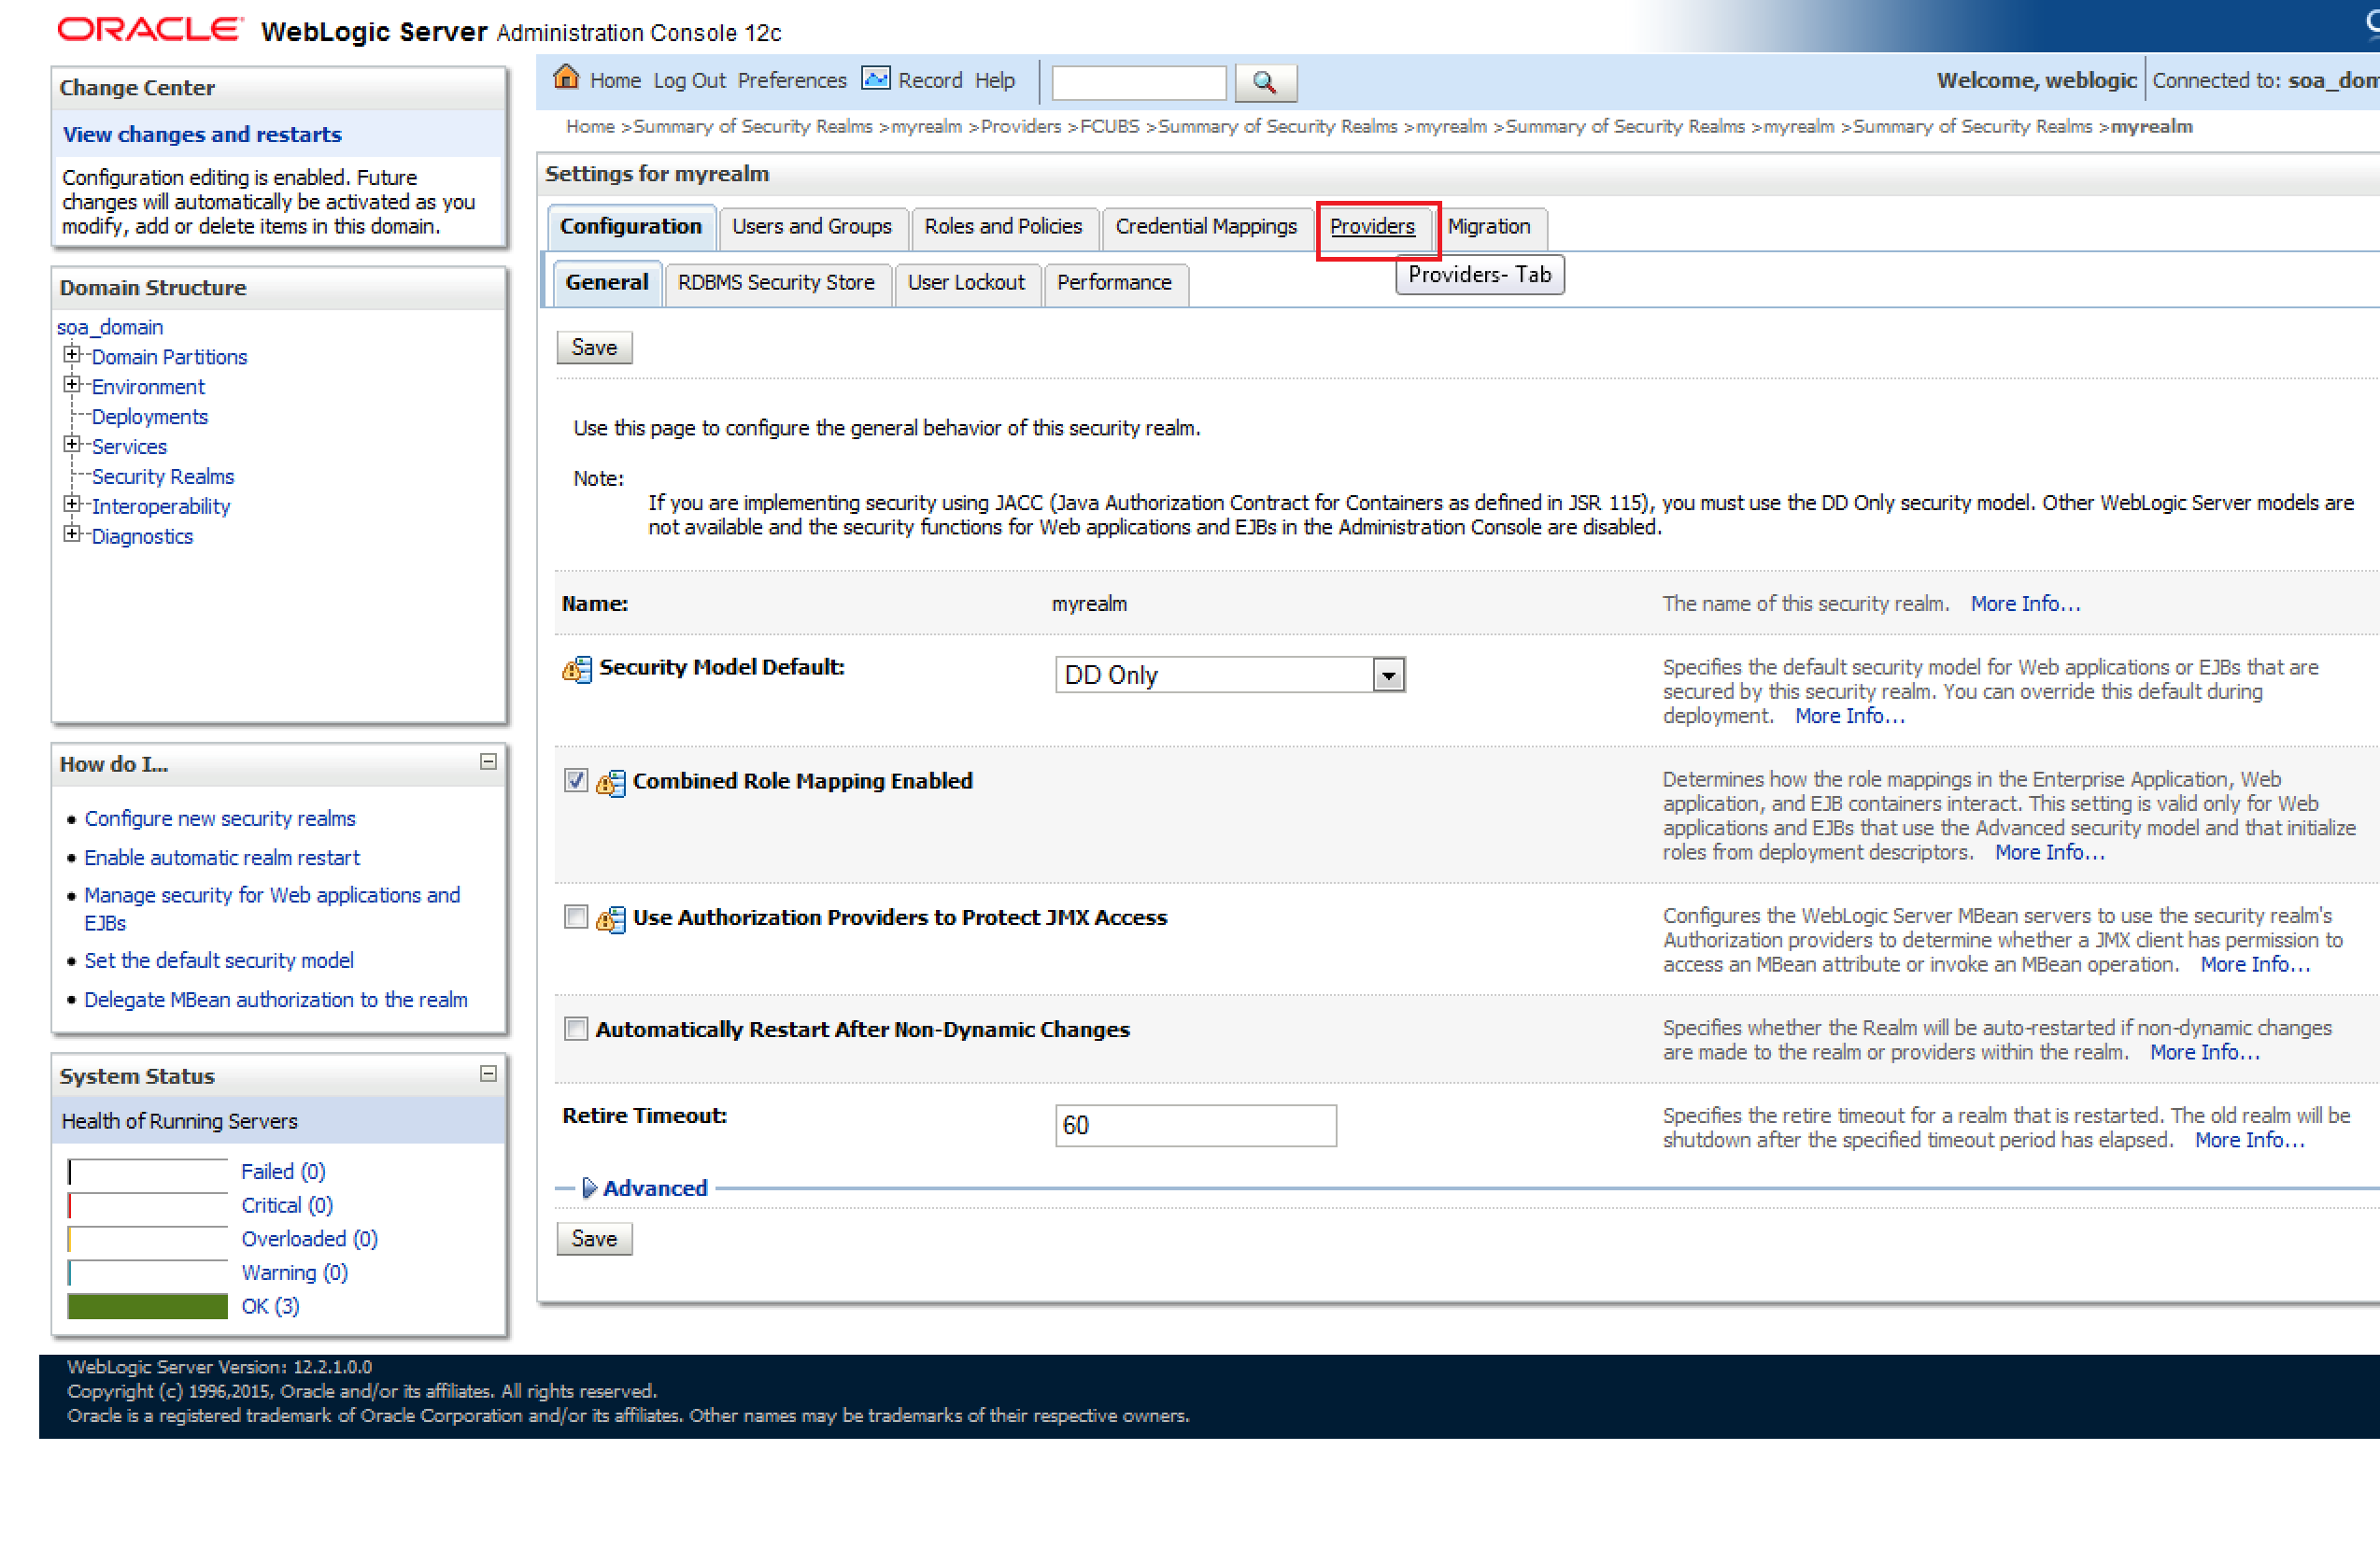Click the Record icon in toolbar
The height and width of the screenshot is (1564, 2380).
point(875,79)
